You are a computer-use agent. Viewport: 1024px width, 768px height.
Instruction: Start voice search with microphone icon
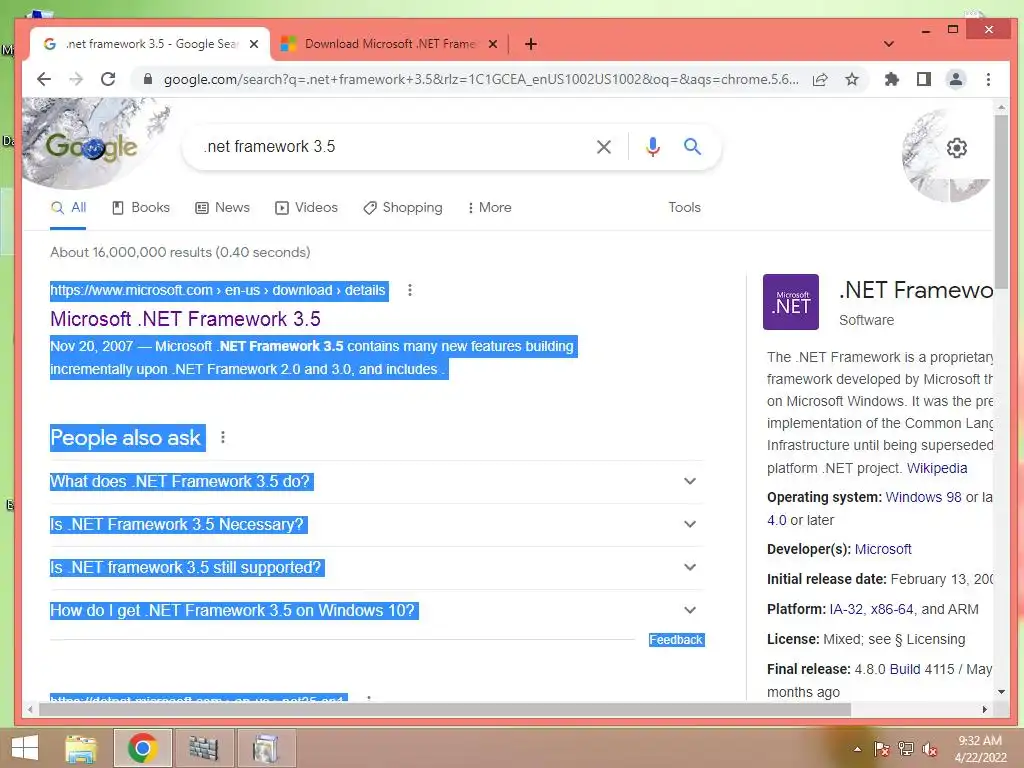pos(652,147)
